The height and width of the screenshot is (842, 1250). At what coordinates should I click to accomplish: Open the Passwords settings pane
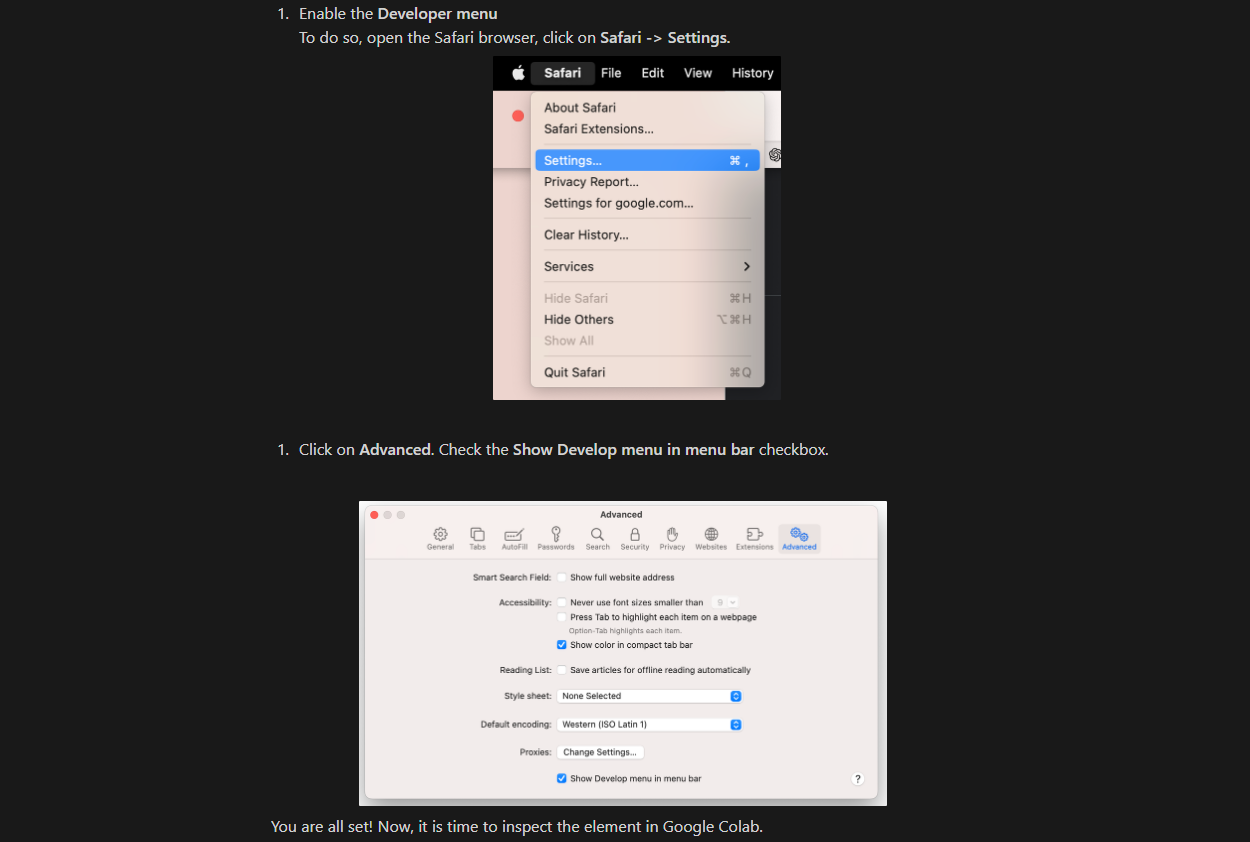[x=556, y=539]
